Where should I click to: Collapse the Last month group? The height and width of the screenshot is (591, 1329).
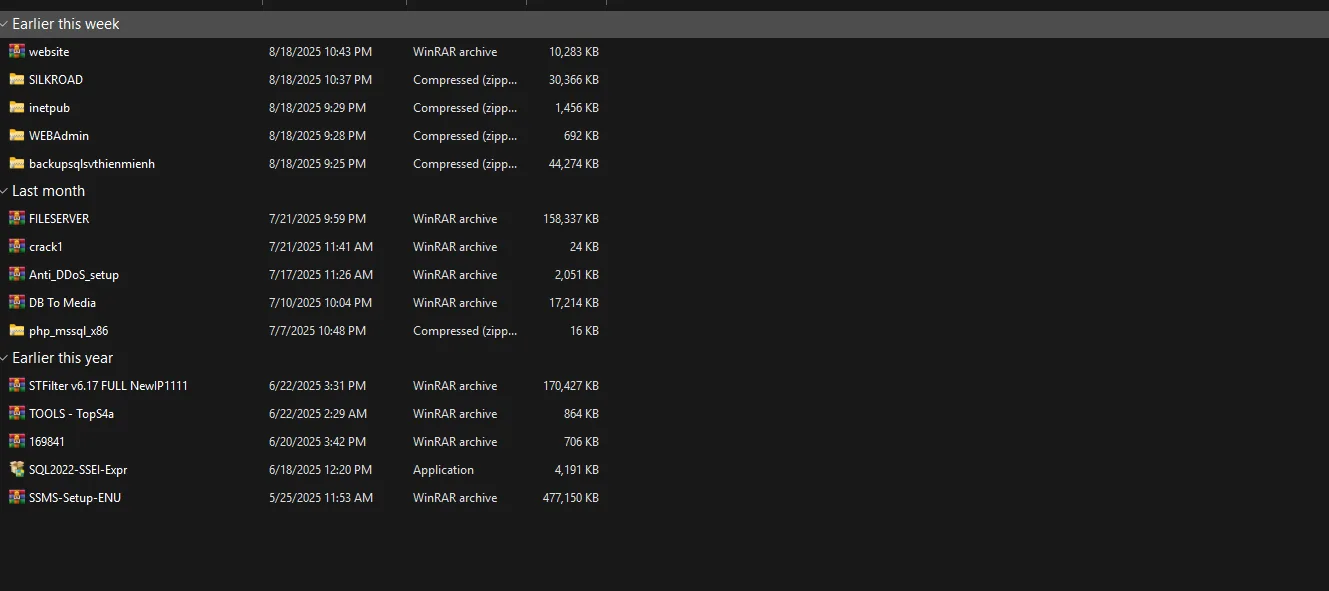pyautogui.click(x=5, y=190)
